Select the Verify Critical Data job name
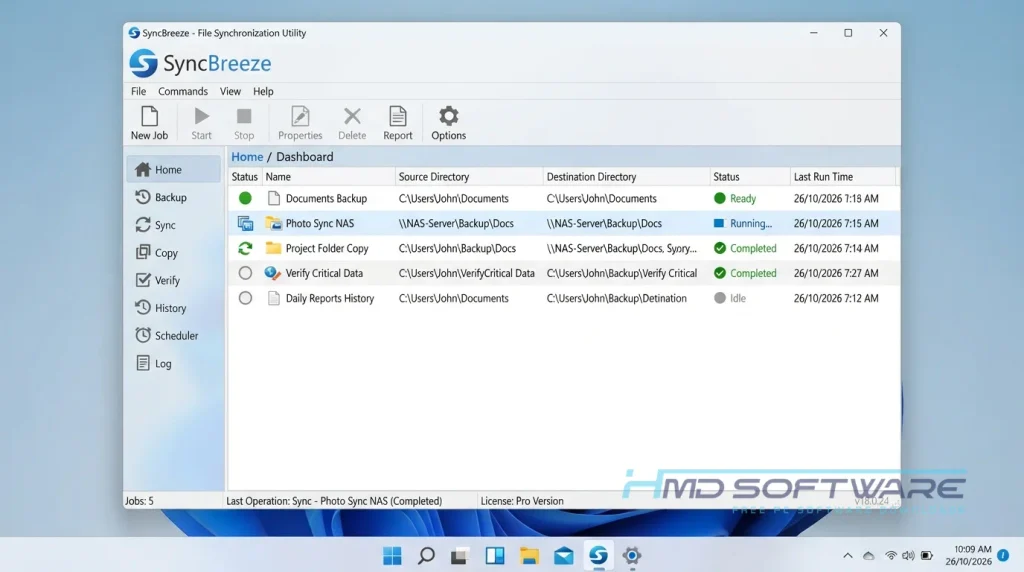 [324, 273]
